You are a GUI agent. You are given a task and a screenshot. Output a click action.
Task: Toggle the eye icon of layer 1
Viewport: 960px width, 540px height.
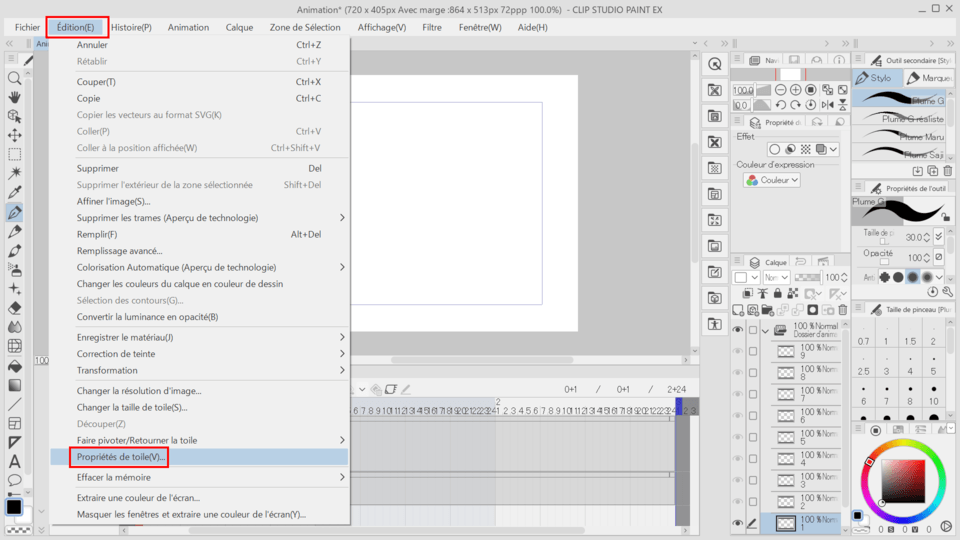tap(738, 523)
